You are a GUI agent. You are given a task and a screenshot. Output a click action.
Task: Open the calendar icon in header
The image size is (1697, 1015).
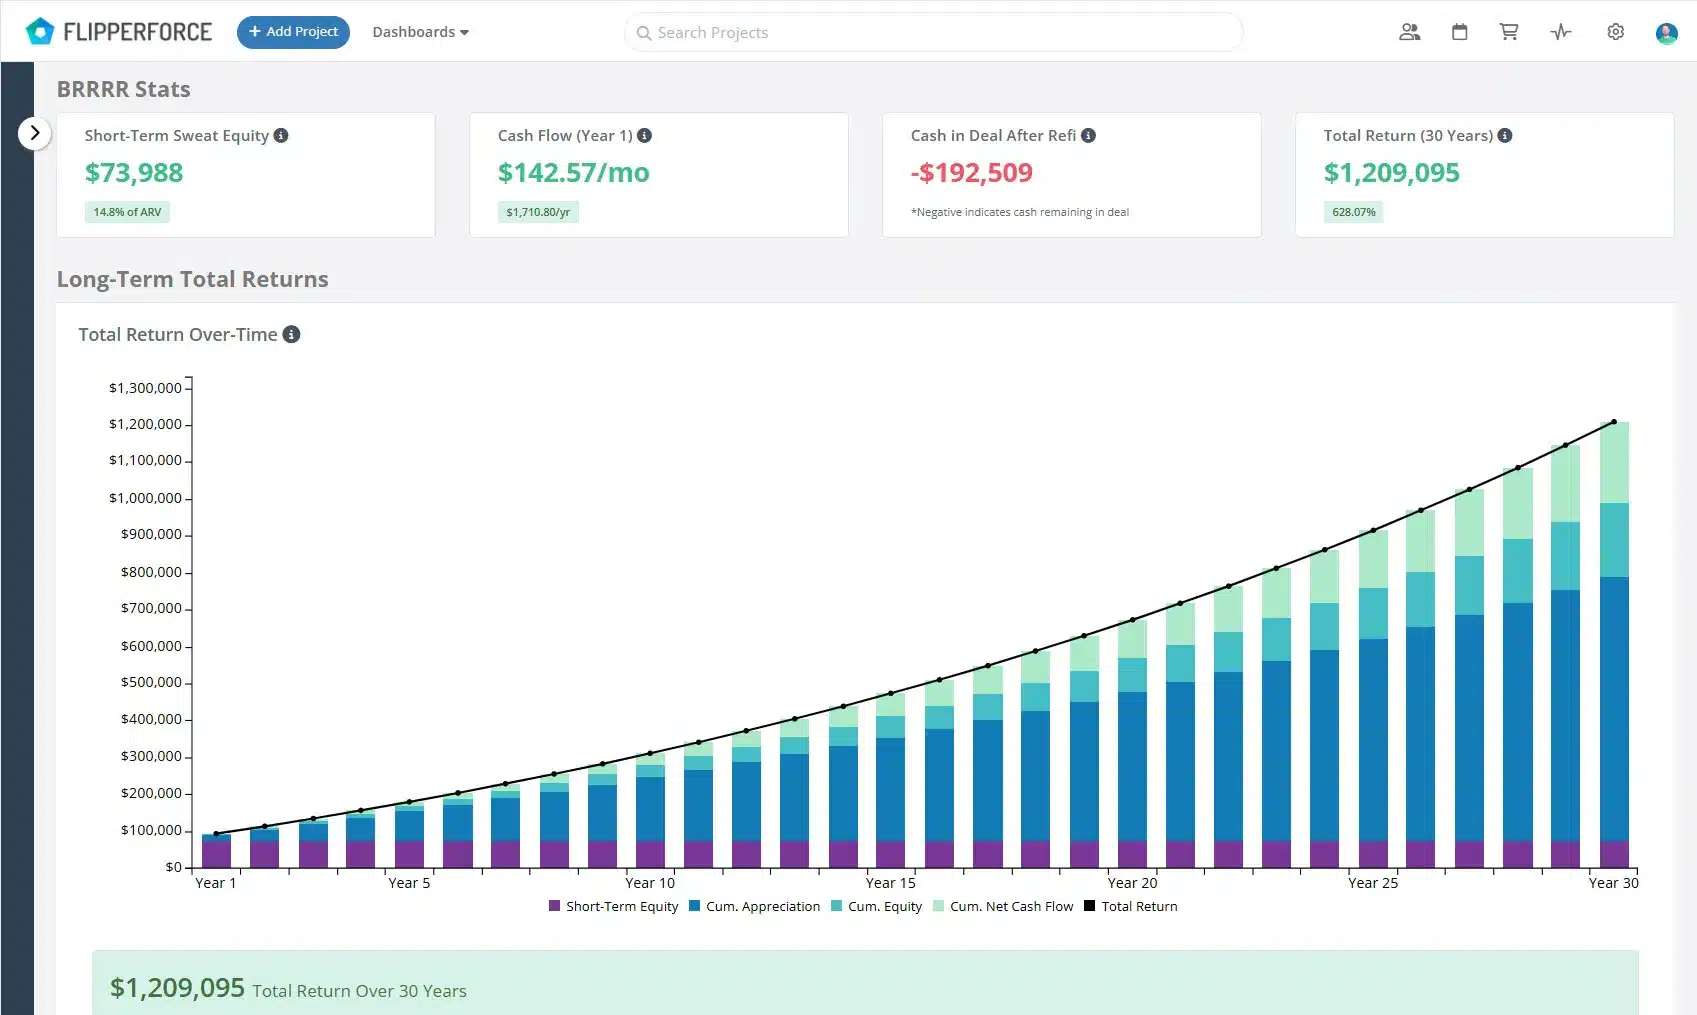(1459, 32)
